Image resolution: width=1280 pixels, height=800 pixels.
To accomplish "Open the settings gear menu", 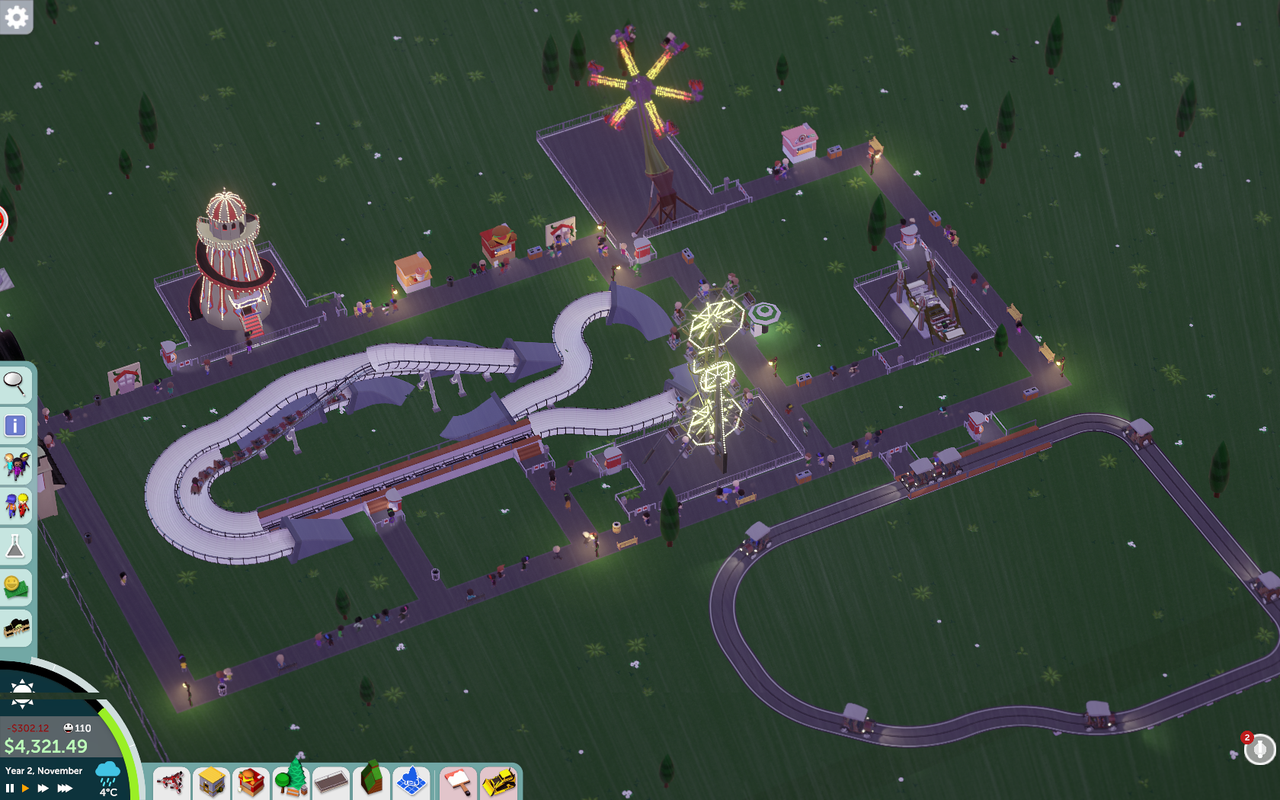I will (x=16, y=16).
